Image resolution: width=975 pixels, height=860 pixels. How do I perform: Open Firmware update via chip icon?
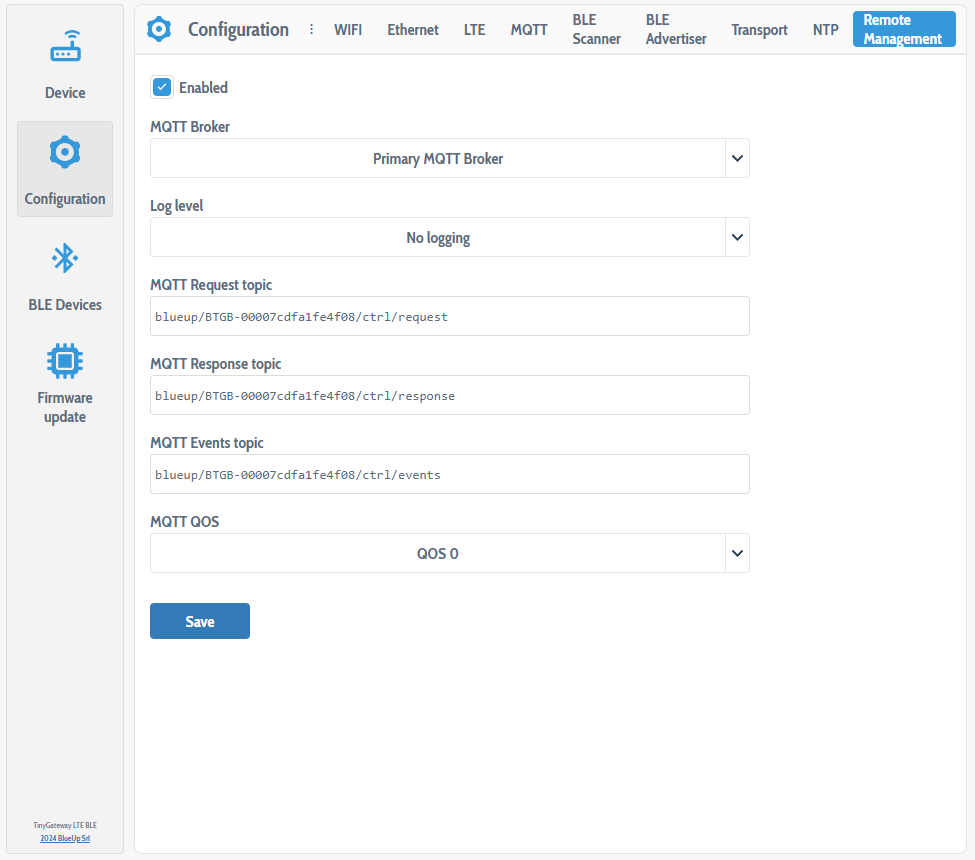pyautogui.click(x=65, y=360)
